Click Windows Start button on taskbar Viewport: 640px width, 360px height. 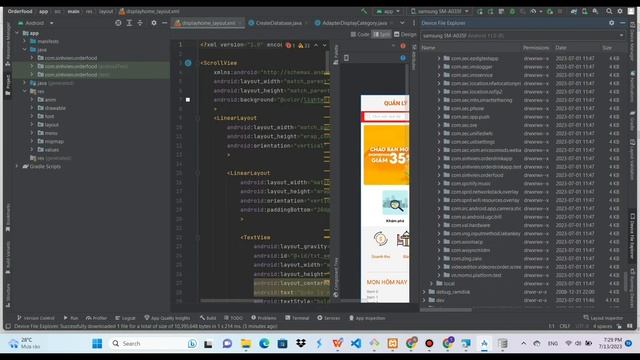click(x=97, y=343)
